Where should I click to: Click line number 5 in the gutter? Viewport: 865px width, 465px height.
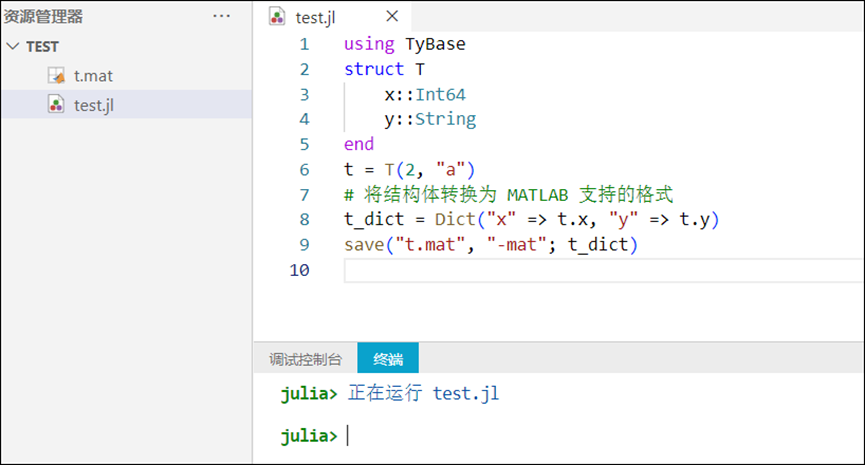tap(305, 145)
